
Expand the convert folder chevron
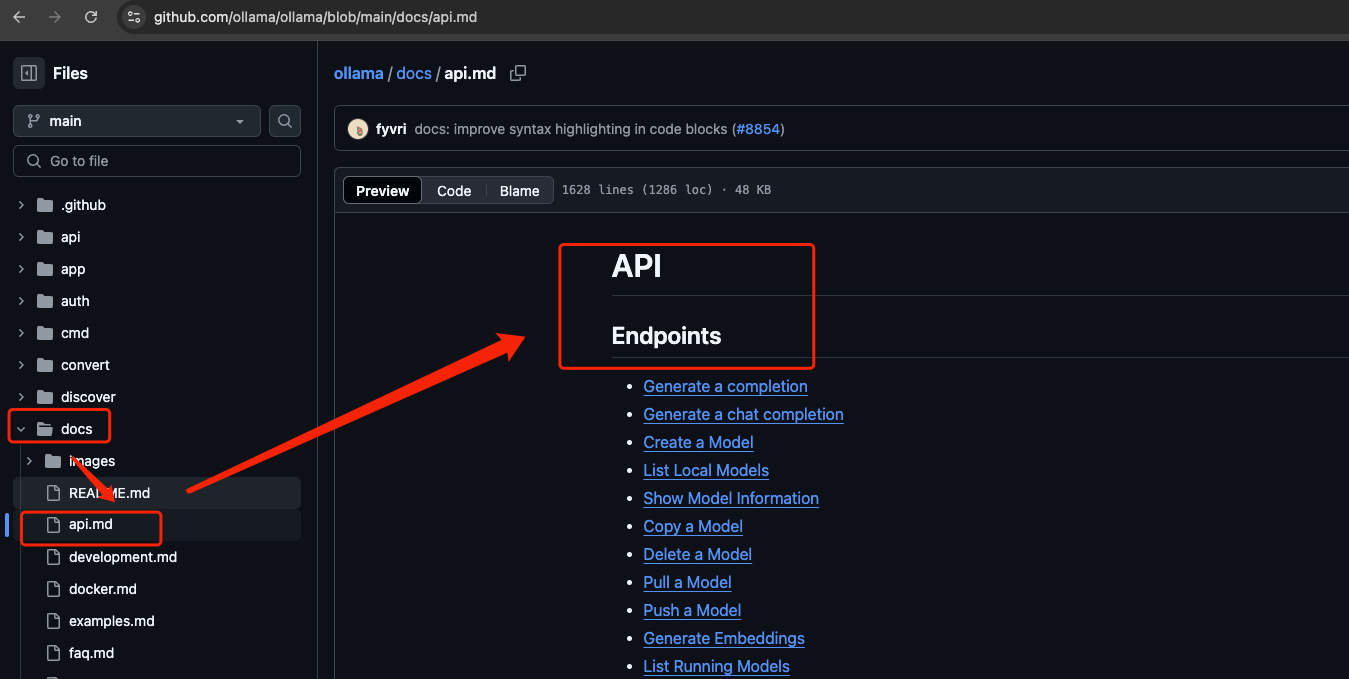(21, 365)
